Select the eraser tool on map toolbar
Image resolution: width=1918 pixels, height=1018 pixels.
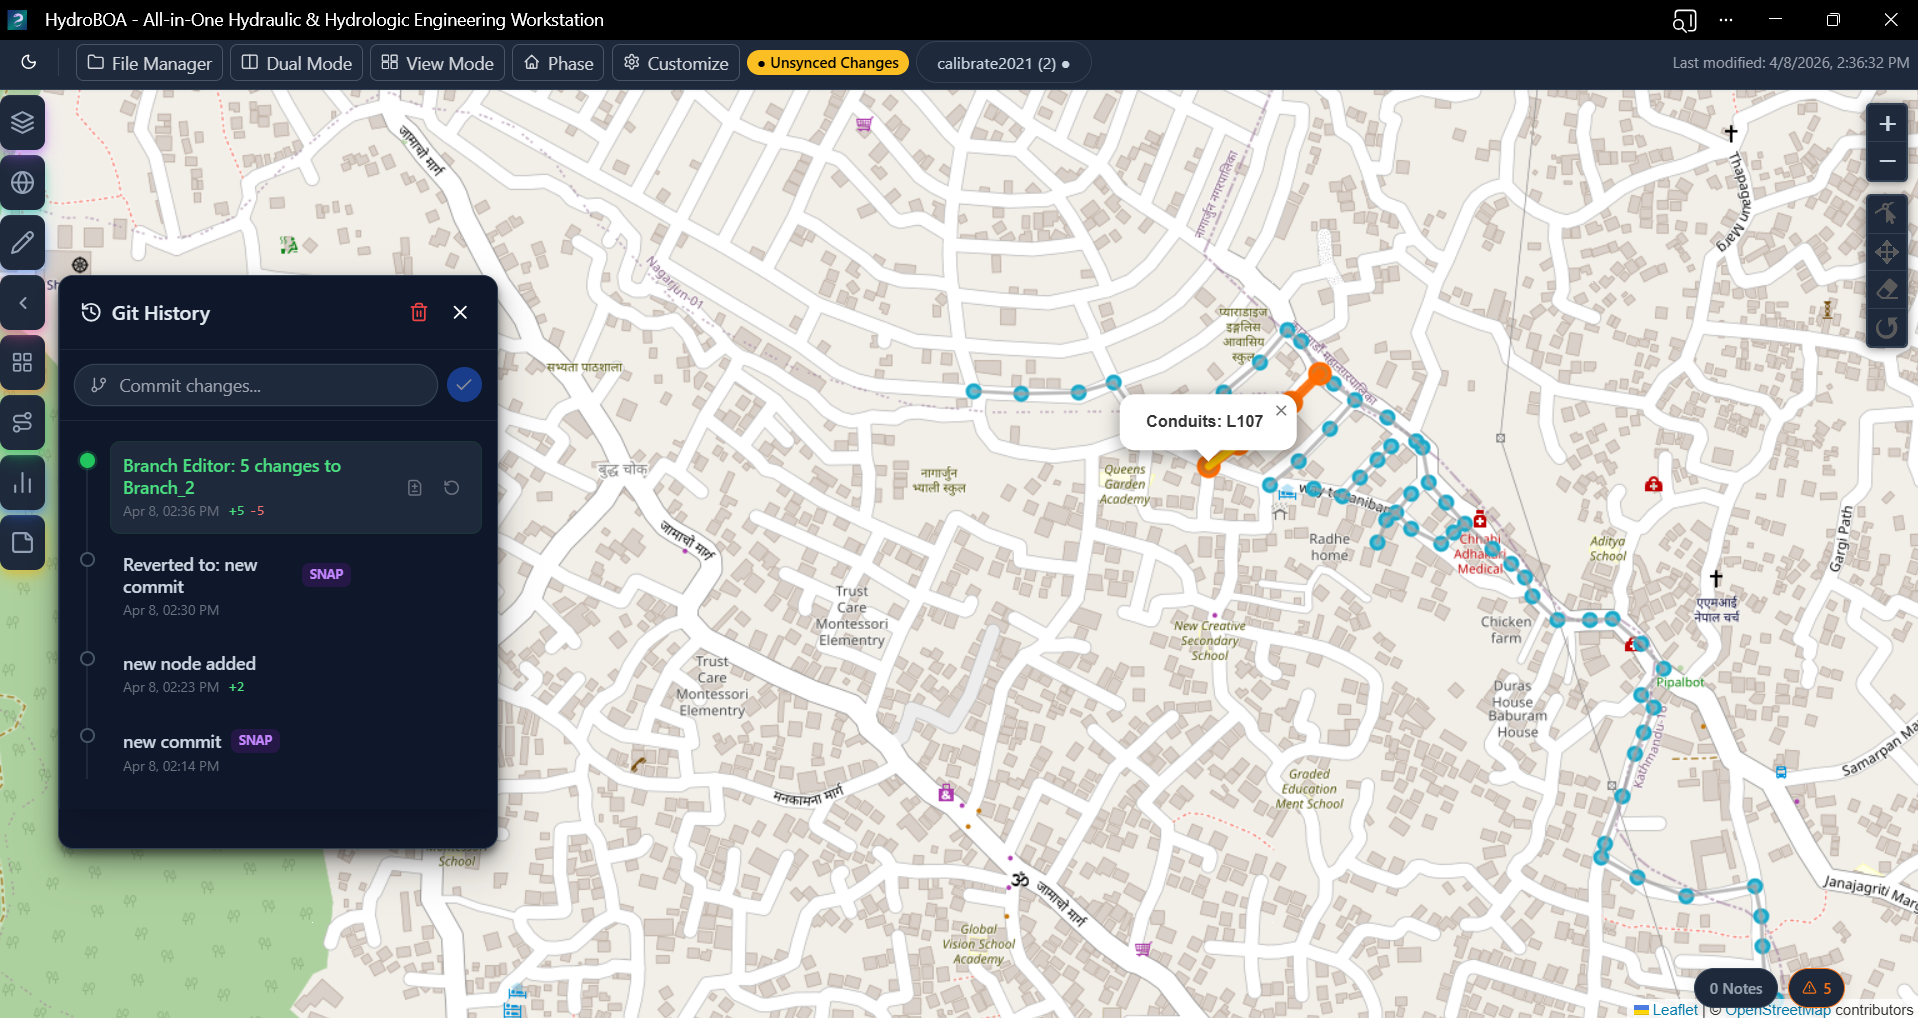click(1886, 290)
